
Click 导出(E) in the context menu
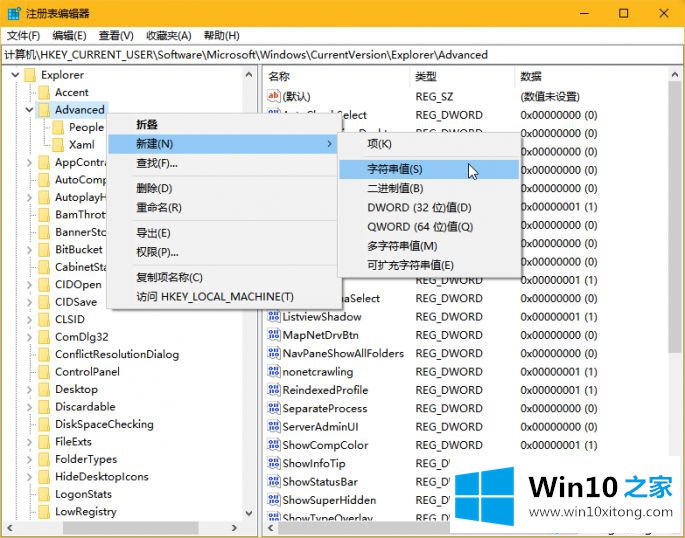point(223,233)
